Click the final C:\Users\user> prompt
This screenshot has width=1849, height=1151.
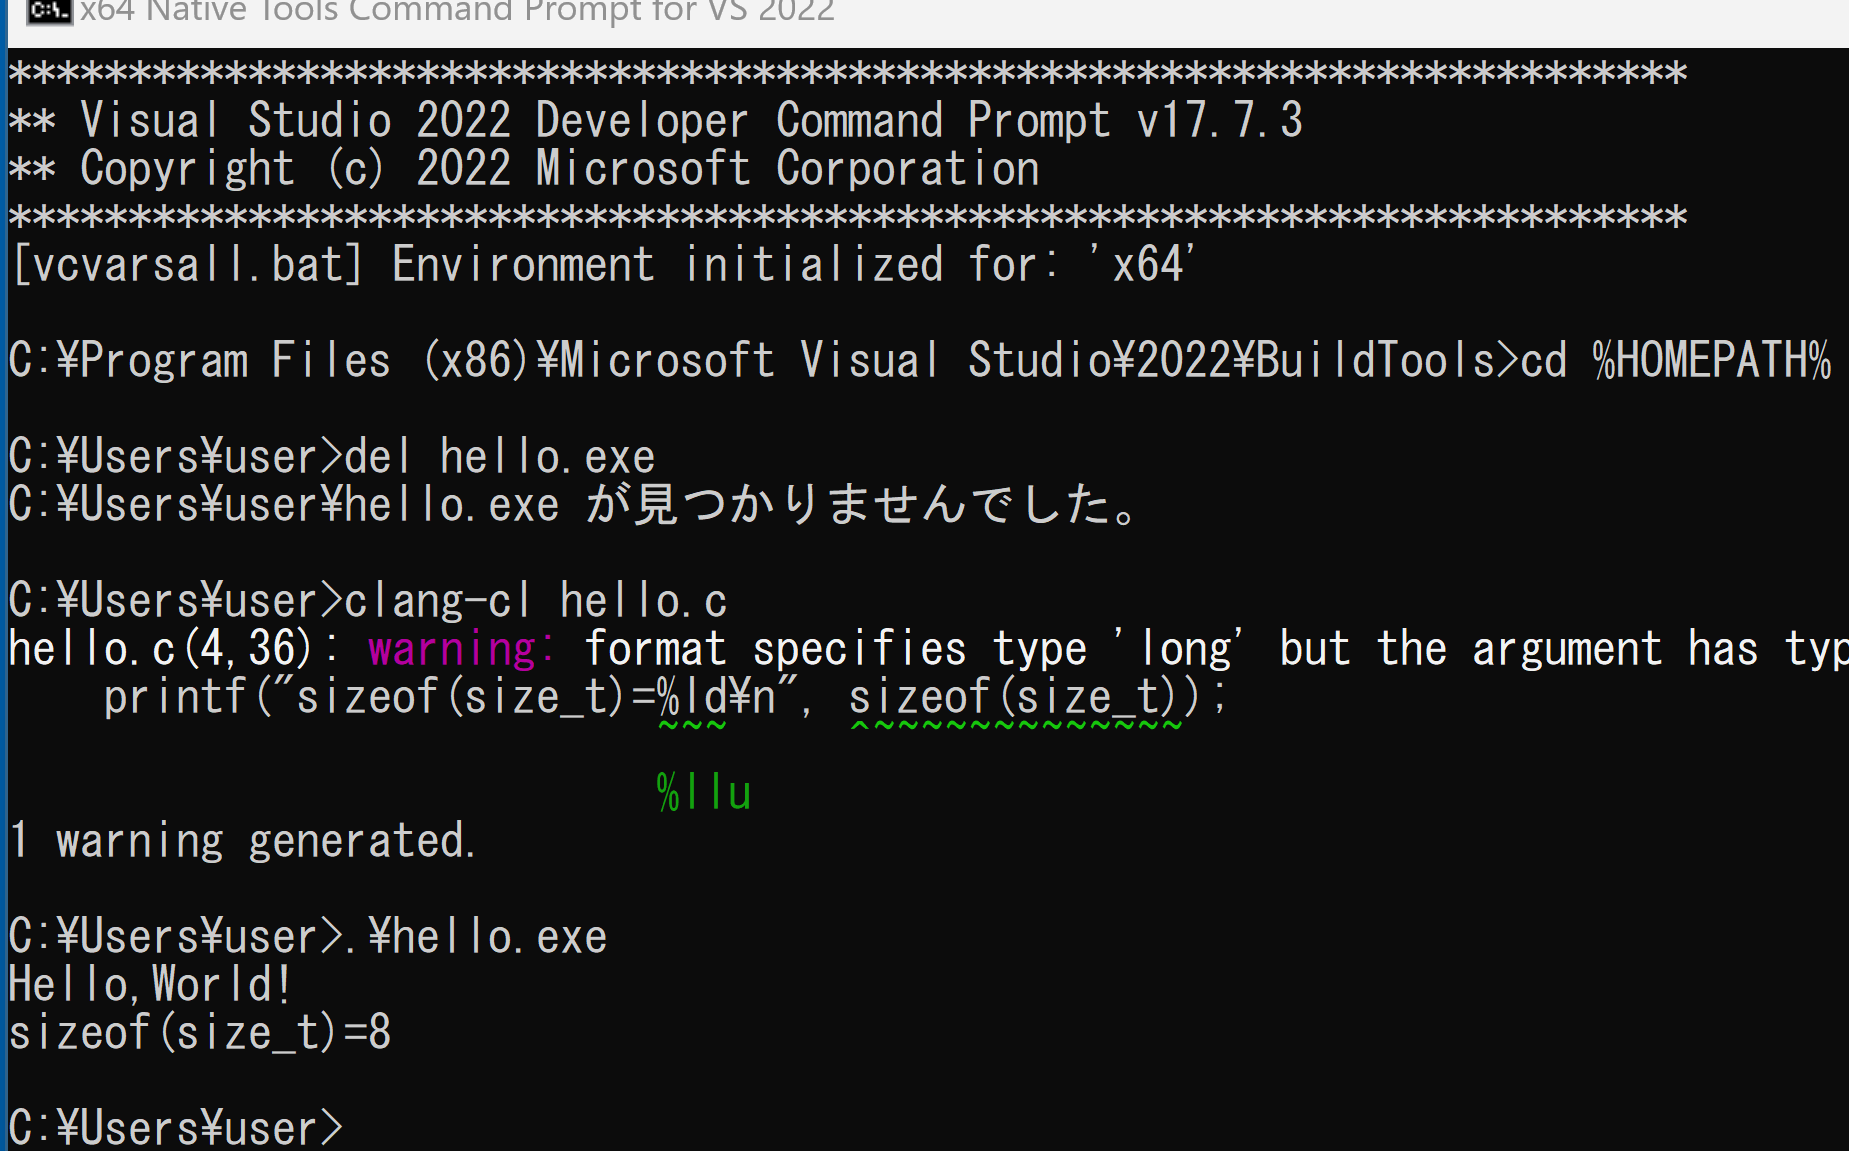176,1128
